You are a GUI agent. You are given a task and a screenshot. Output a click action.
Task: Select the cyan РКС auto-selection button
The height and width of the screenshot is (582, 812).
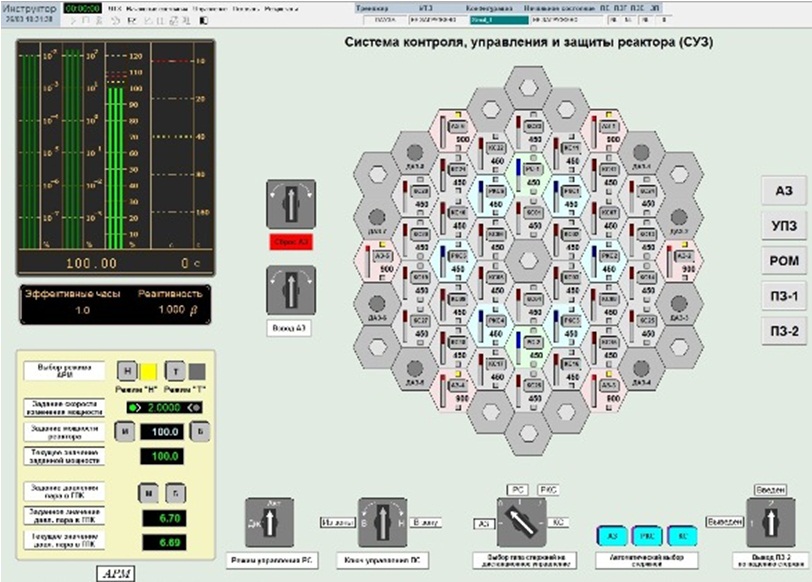pos(647,536)
